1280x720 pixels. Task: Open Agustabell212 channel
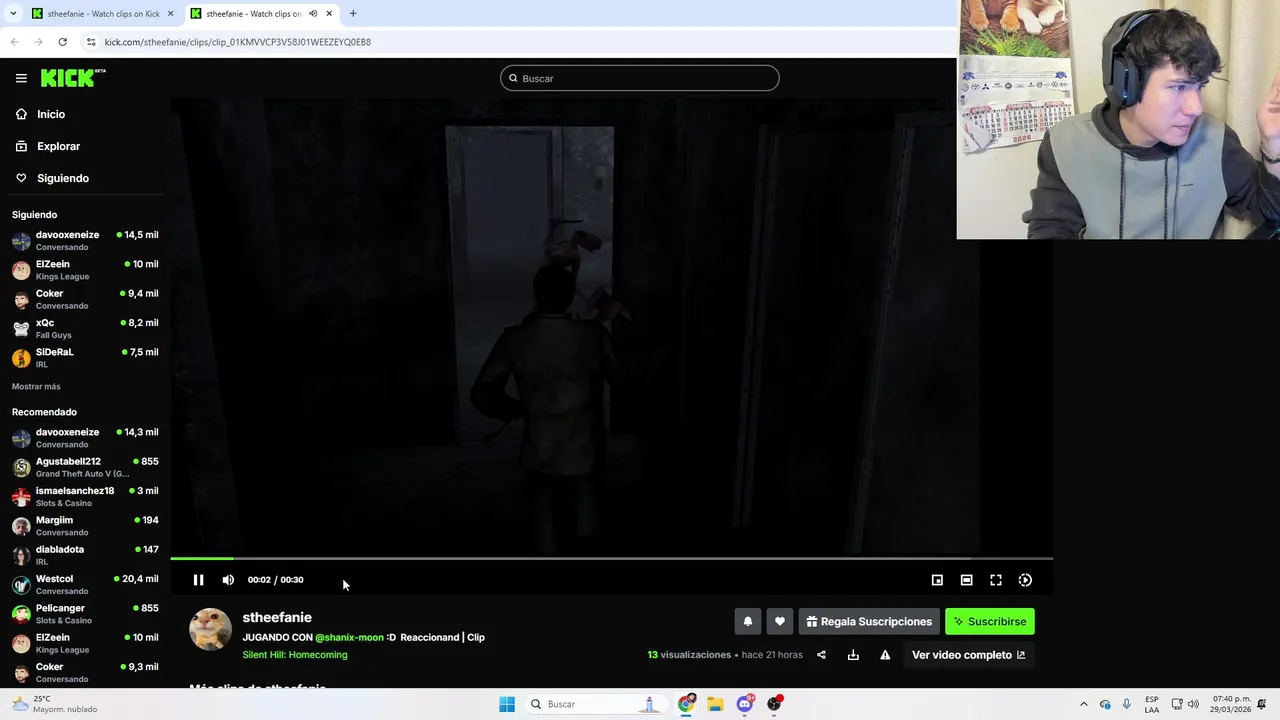click(x=85, y=467)
